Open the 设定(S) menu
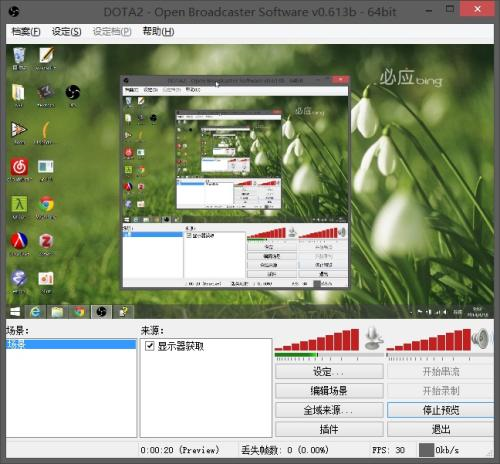The height and width of the screenshot is (464, 500). point(67,32)
